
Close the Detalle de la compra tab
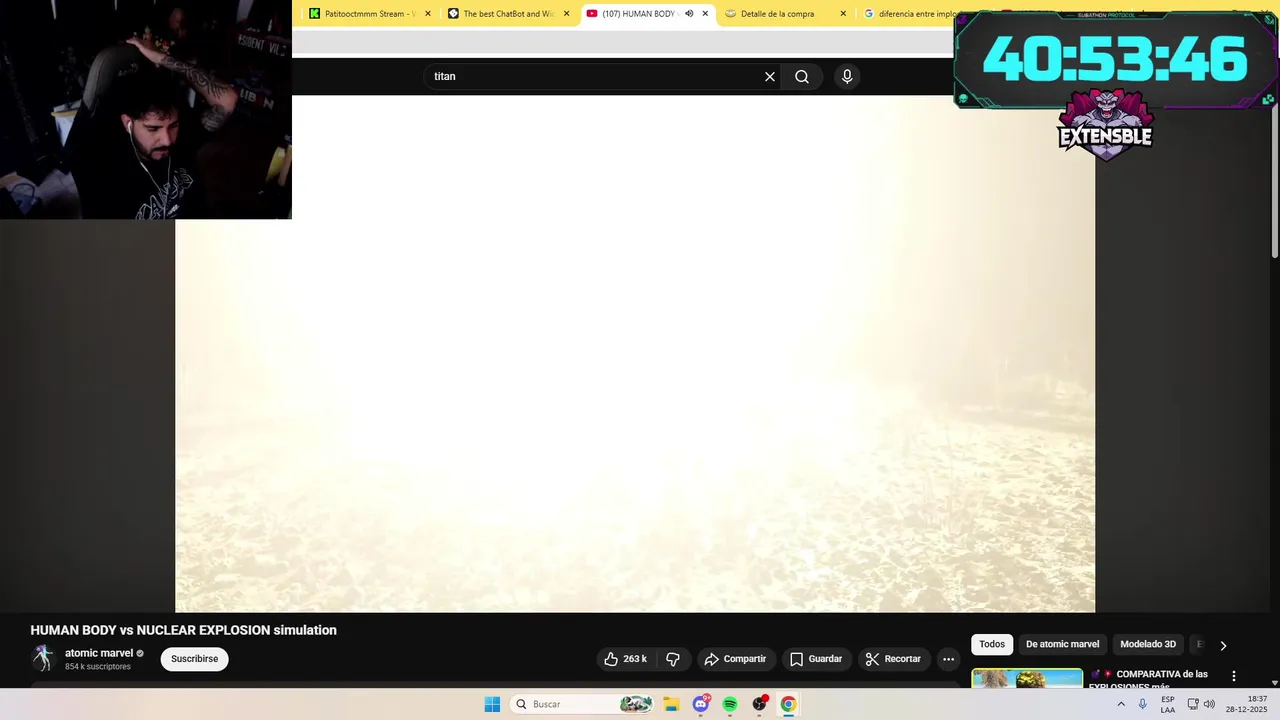coord(843,14)
